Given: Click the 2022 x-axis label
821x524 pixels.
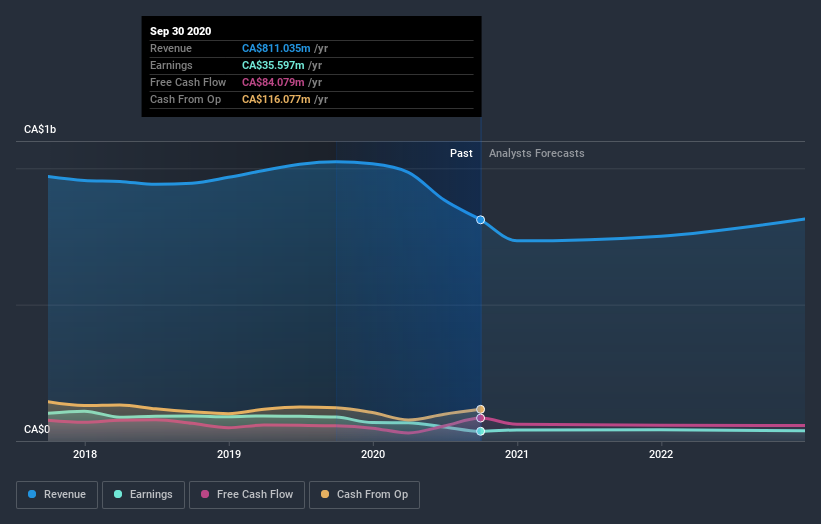Looking at the screenshot, I should 661,454.
